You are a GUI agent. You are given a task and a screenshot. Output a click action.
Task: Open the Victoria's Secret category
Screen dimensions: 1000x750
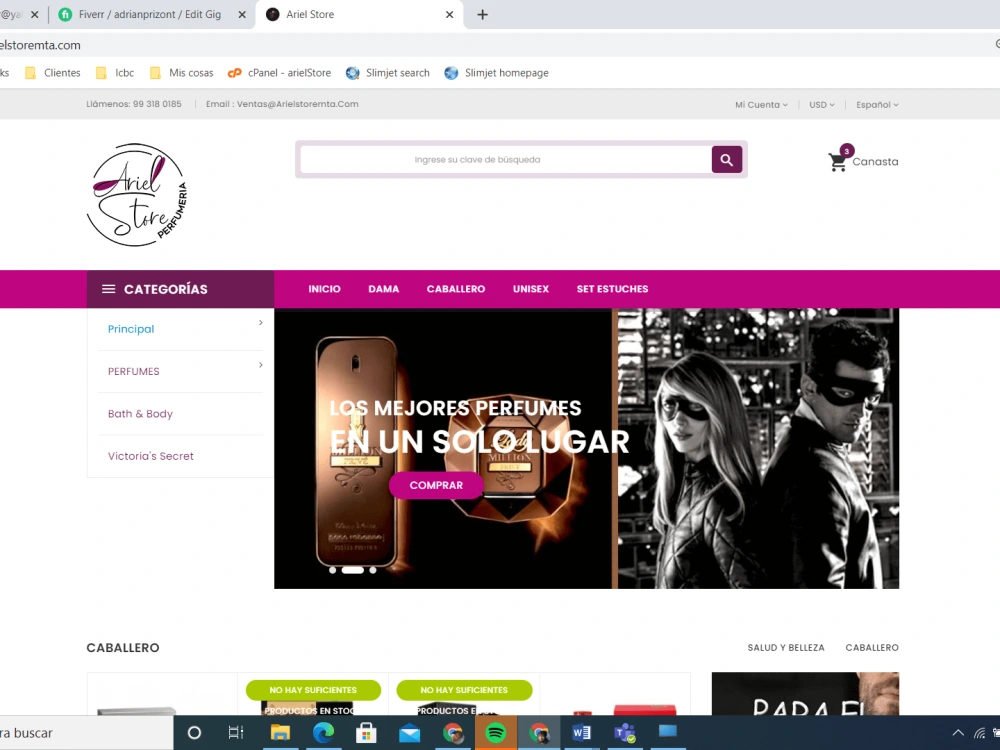point(151,456)
